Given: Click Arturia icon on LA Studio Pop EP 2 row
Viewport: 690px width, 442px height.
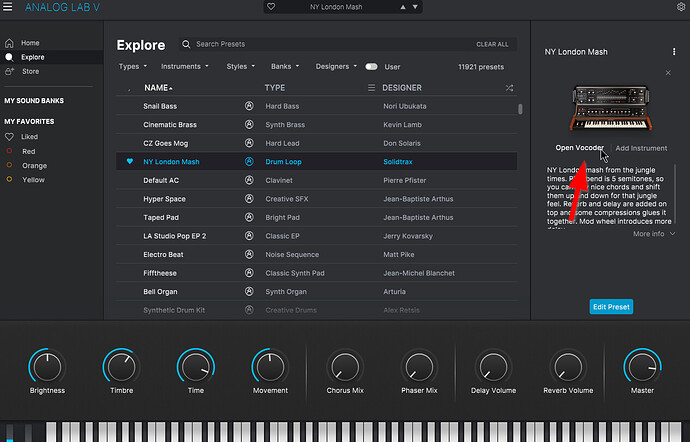Looking at the screenshot, I should pos(249,236).
